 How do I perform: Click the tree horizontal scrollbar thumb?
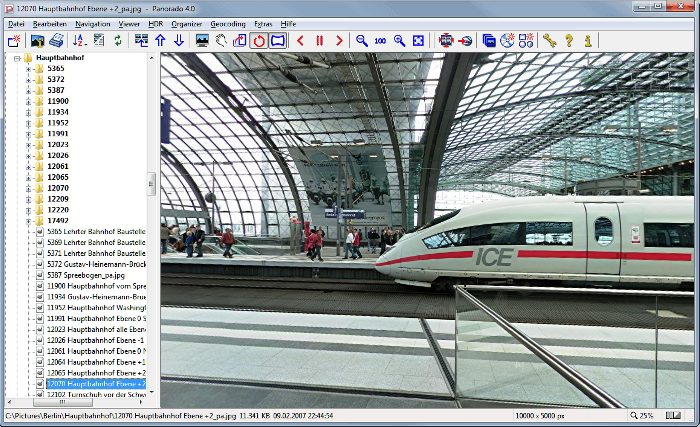coord(62,402)
